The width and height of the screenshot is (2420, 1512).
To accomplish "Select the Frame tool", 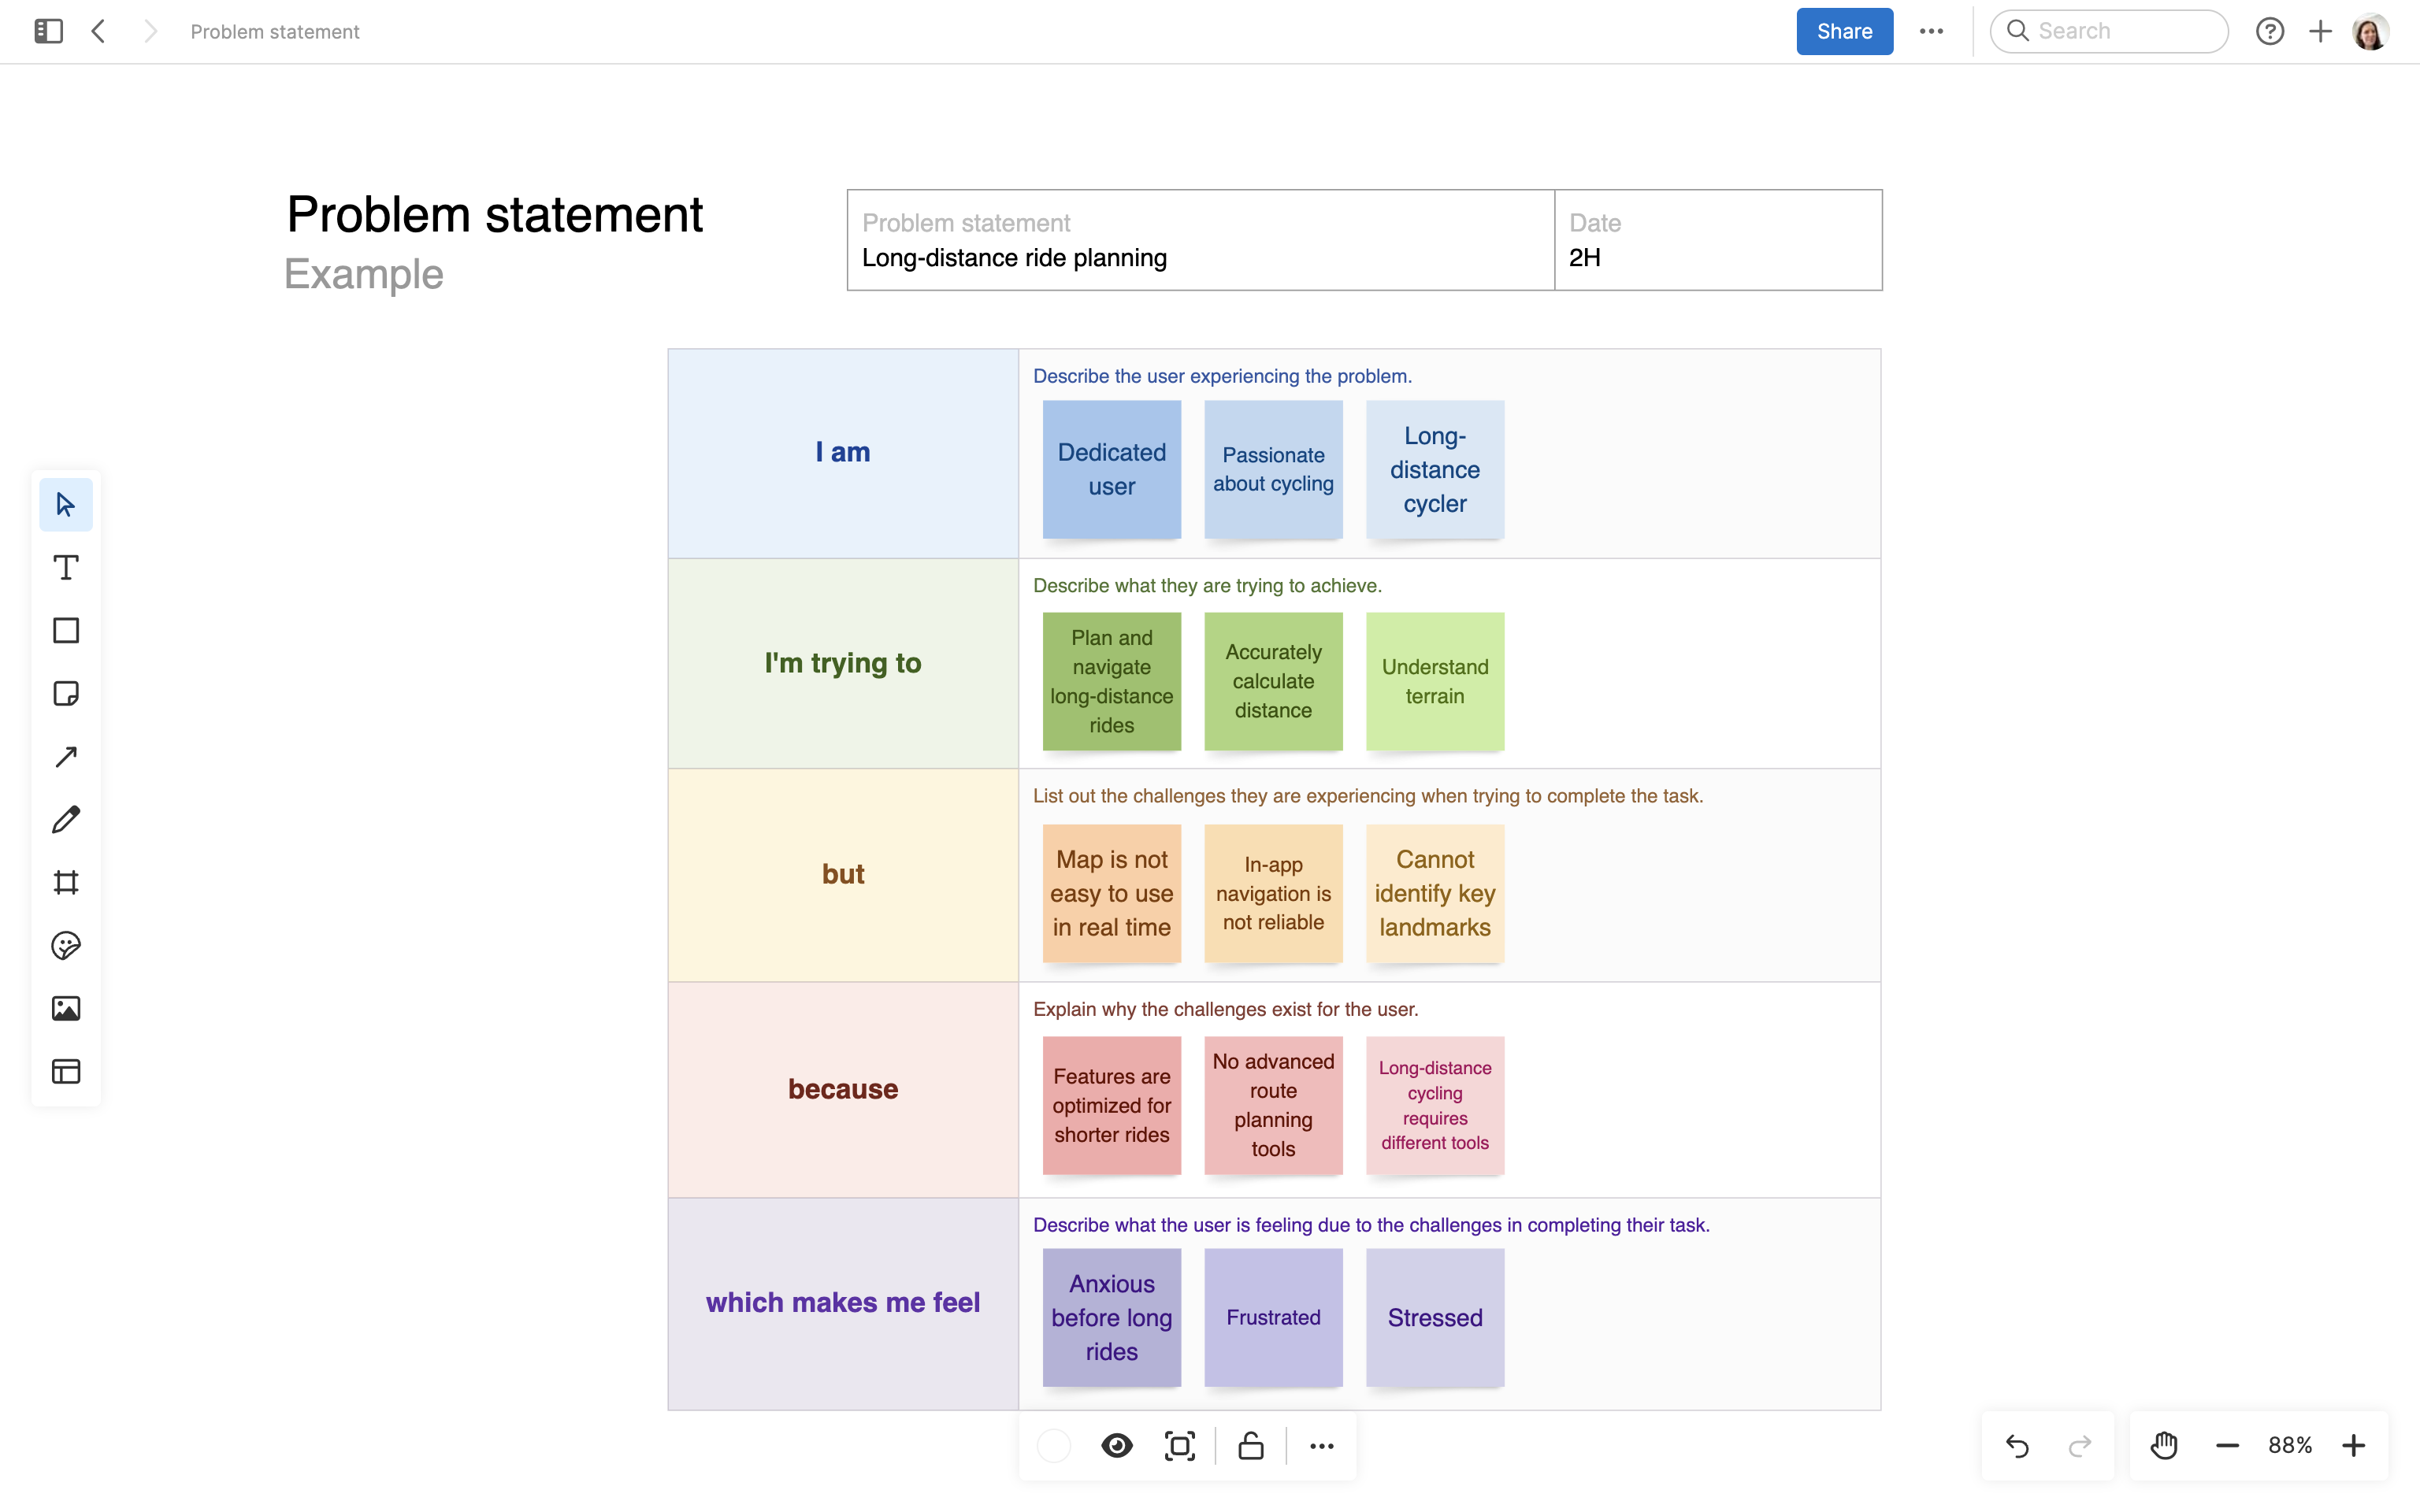I will point(66,883).
